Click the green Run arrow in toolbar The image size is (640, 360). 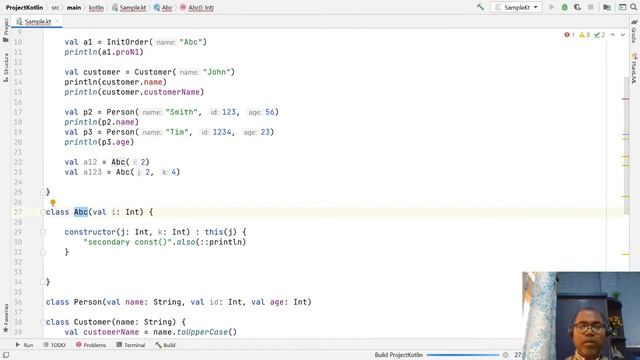[x=551, y=7]
